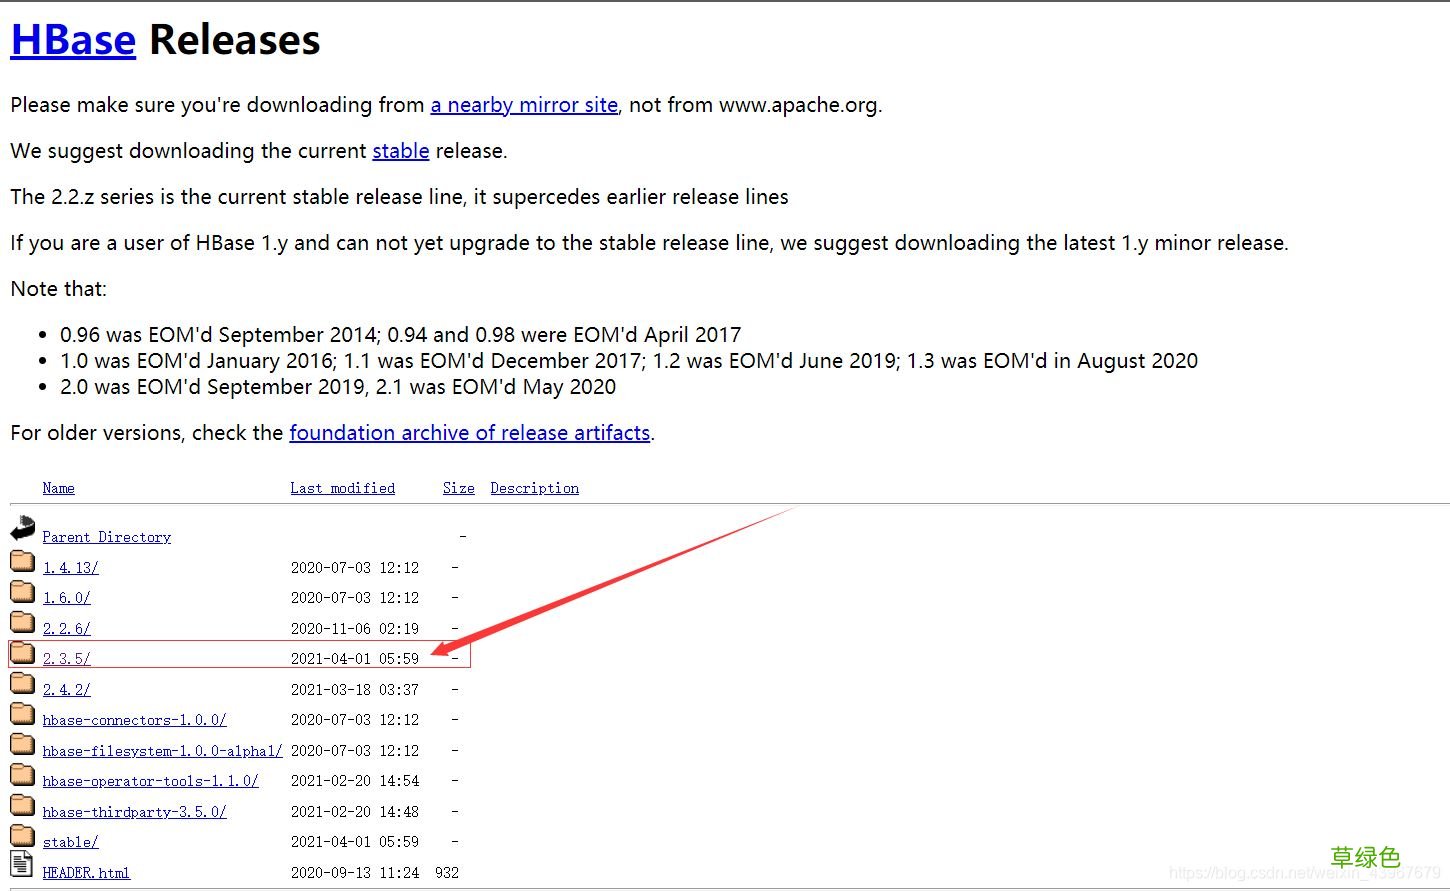
Task: Follow the stable release link
Action: (400, 151)
